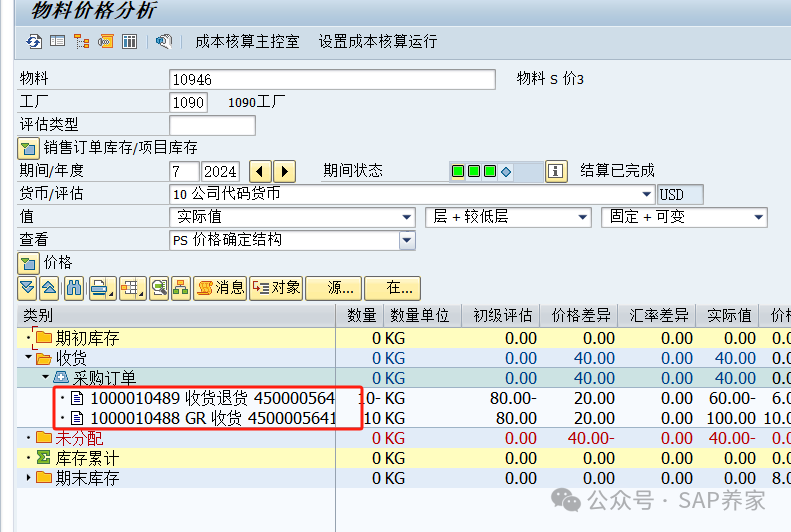
Task: Click the 价格差异 column header
Action: [579, 316]
